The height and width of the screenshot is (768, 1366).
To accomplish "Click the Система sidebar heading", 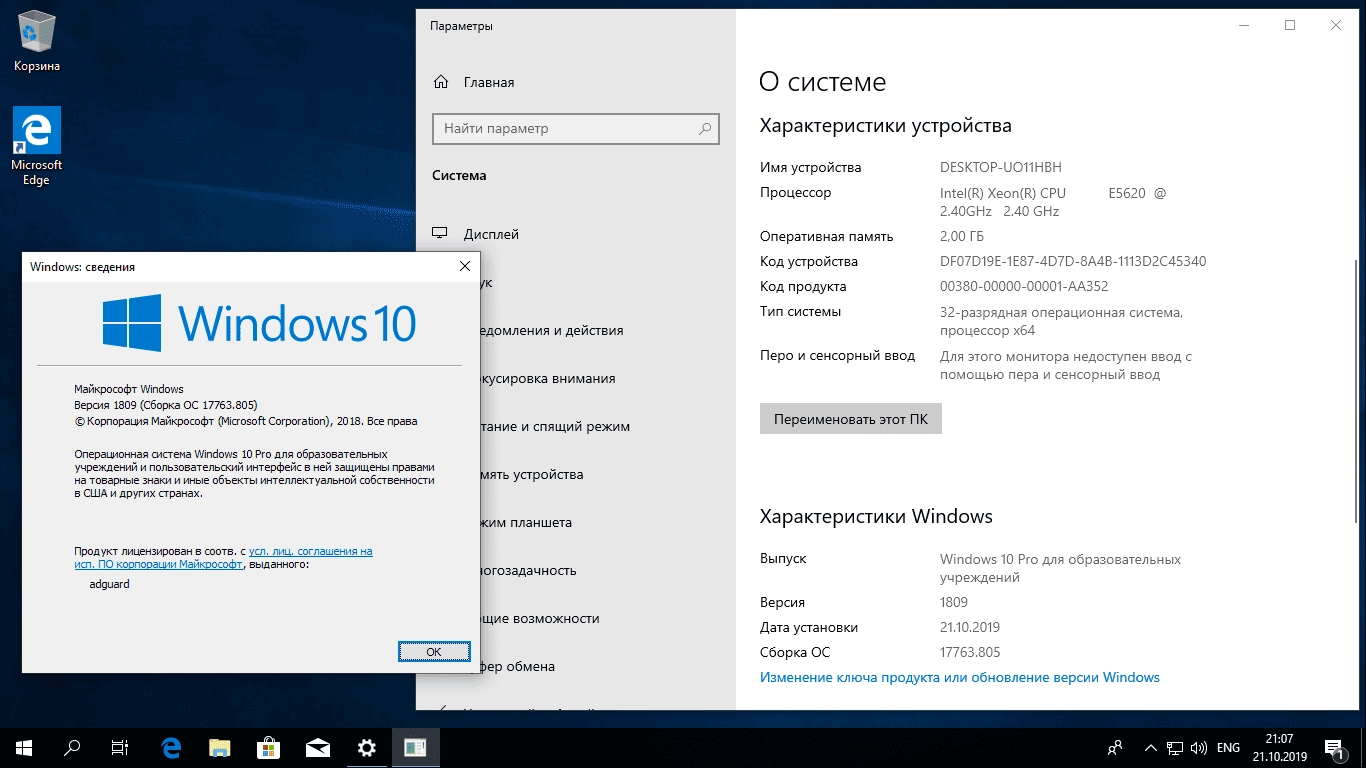I will coord(459,175).
